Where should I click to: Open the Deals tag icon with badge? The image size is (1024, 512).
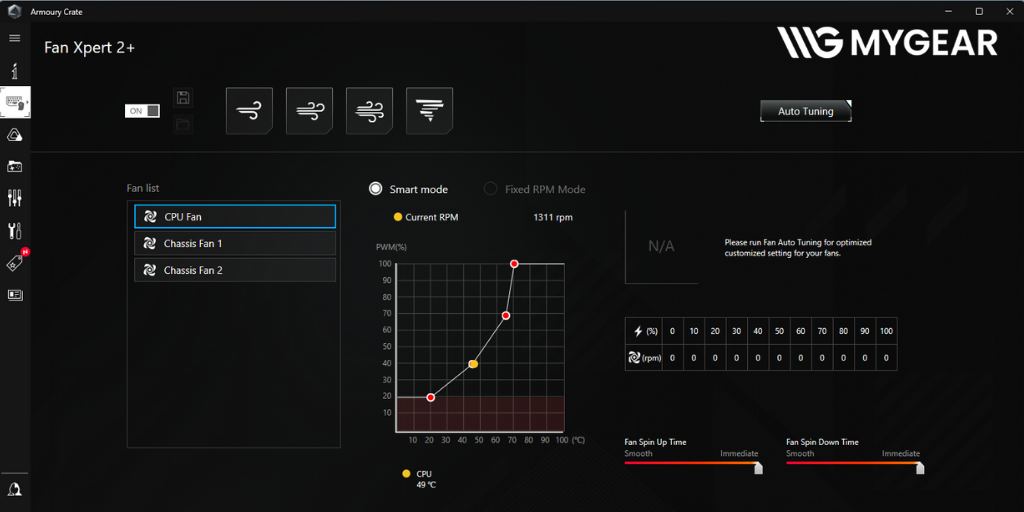(x=14, y=263)
